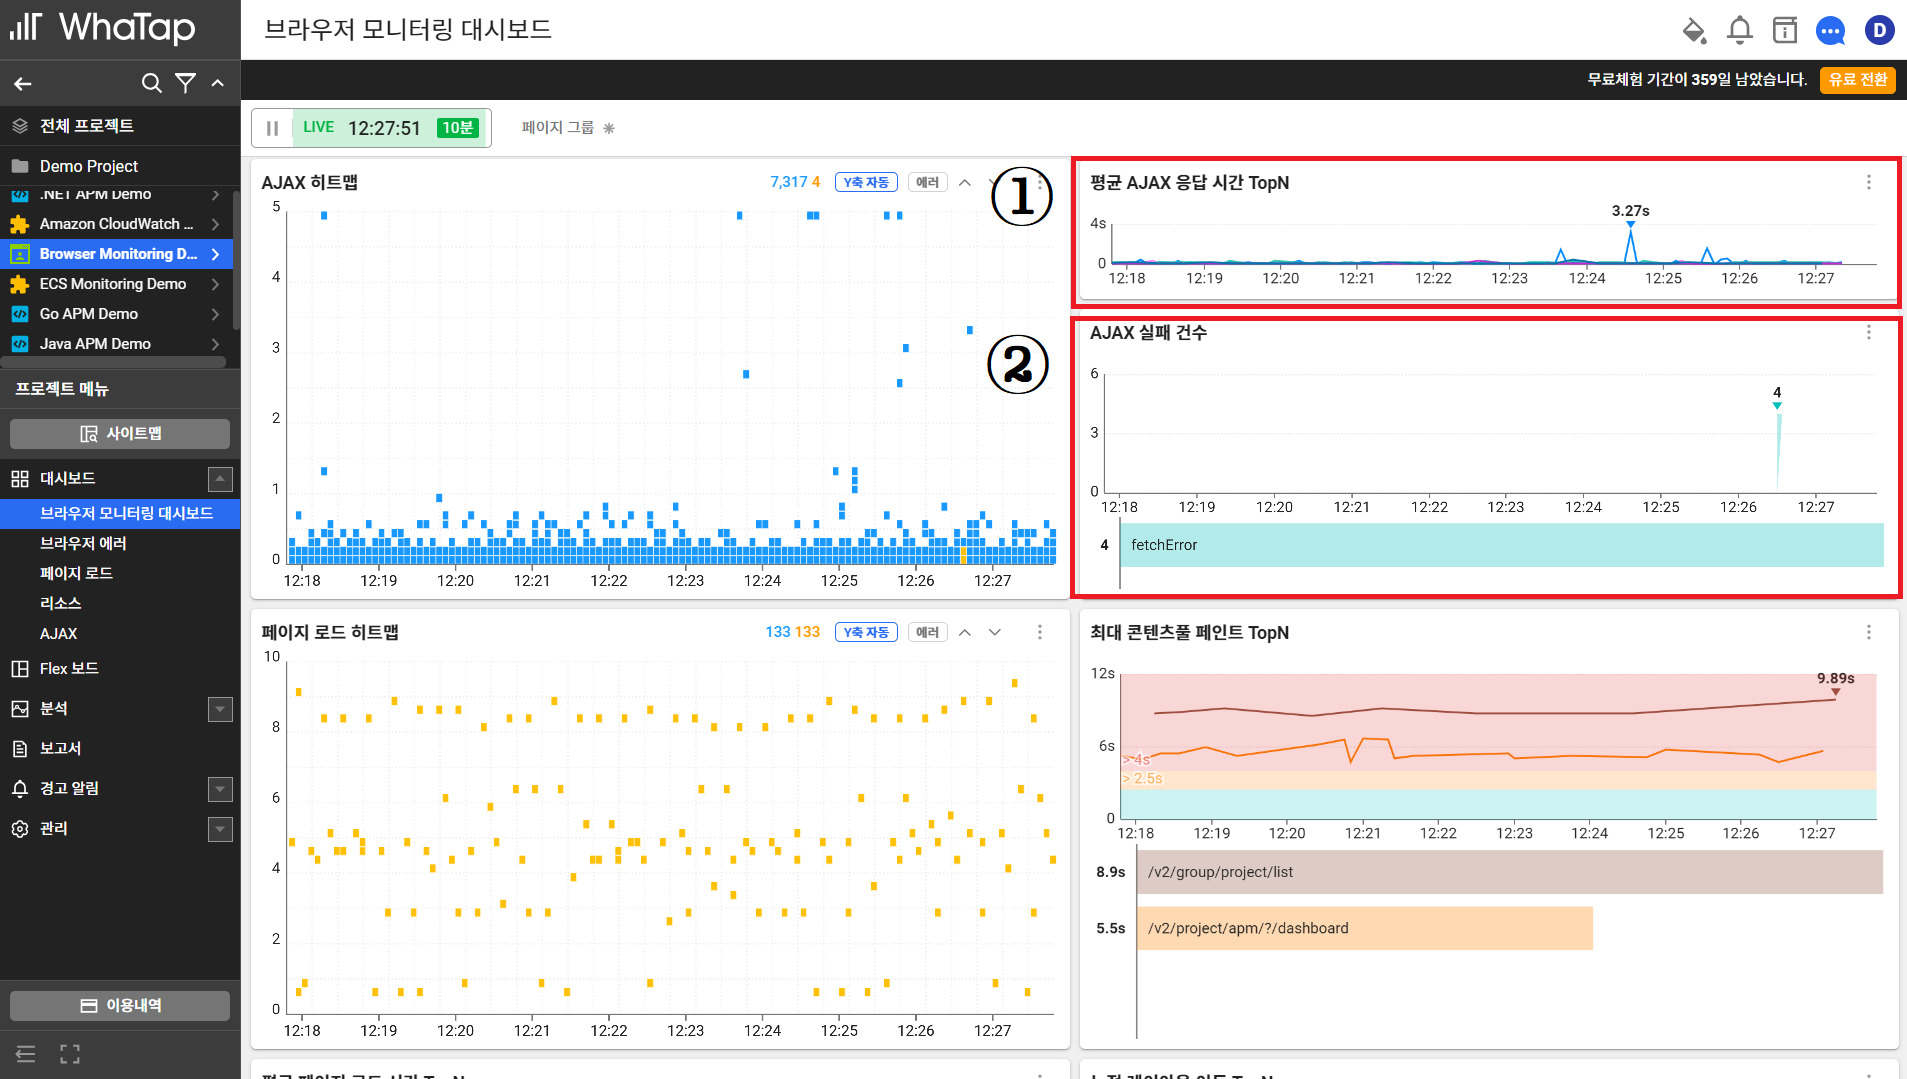The height and width of the screenshot is (1079, 1907).
Task: Open the project filter funnel icon
Action: 185,83
